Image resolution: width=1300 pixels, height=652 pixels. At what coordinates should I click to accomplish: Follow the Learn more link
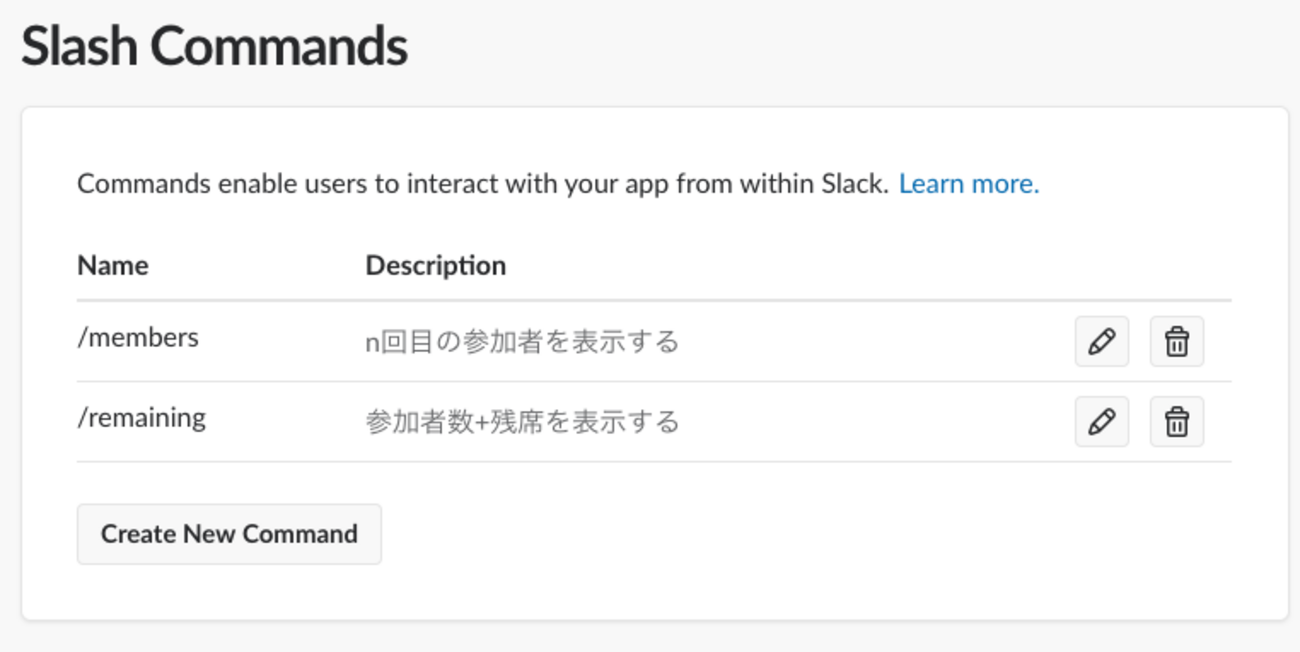[968, 184]
